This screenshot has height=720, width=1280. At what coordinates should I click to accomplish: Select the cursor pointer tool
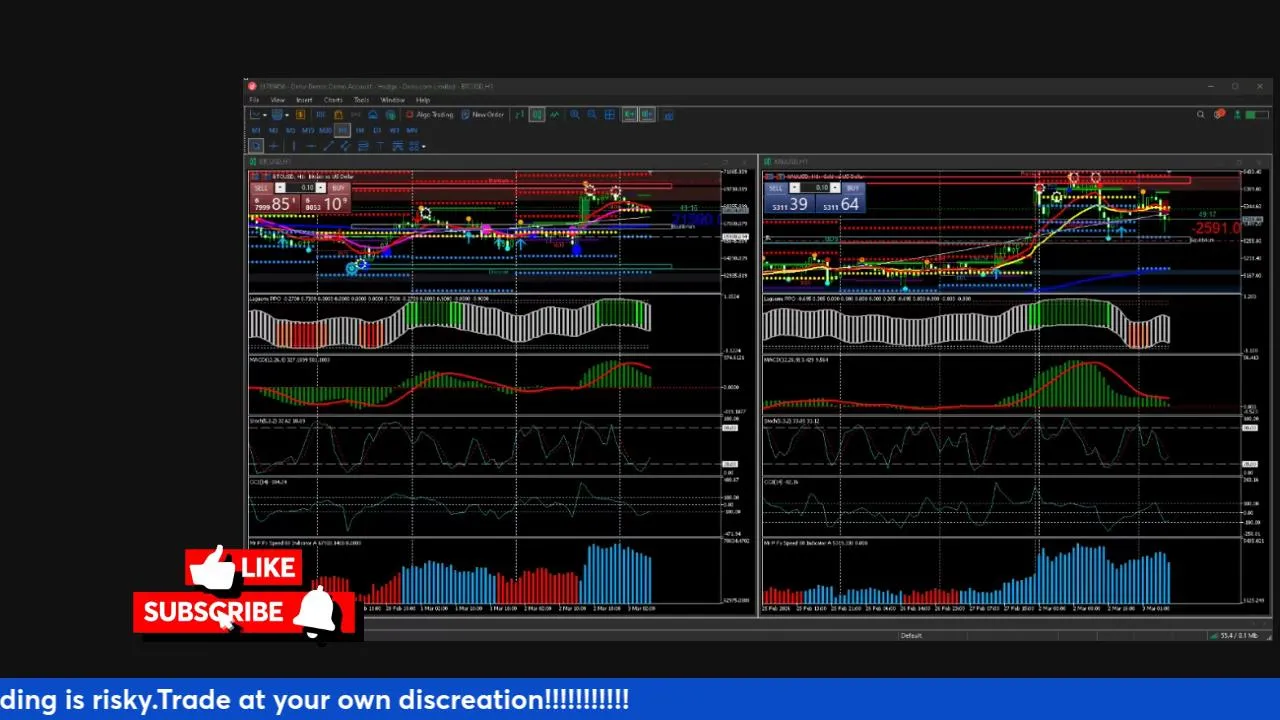pos(256,146)
